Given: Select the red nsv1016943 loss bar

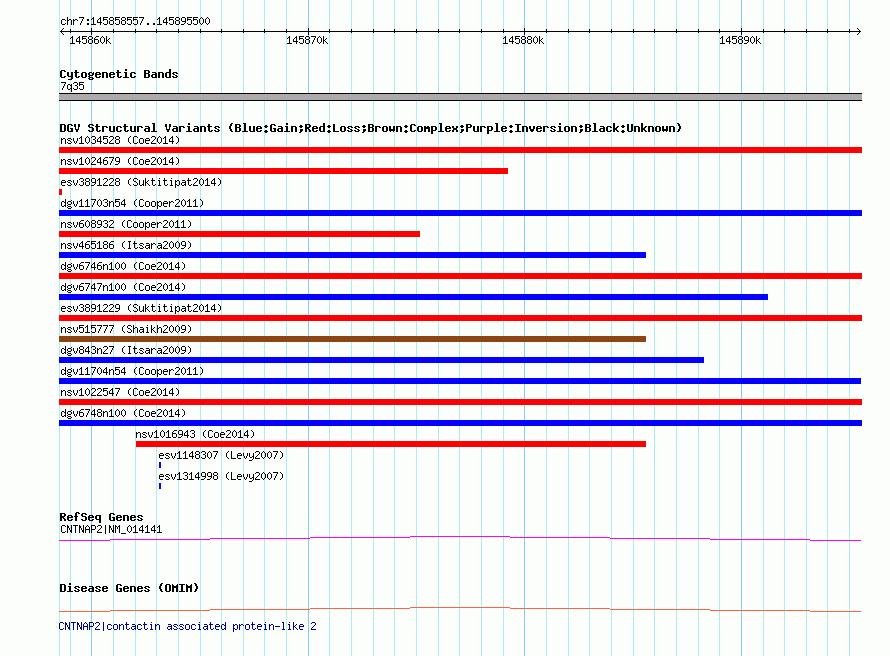Looking at the screenshot, I should coord(391,444).
